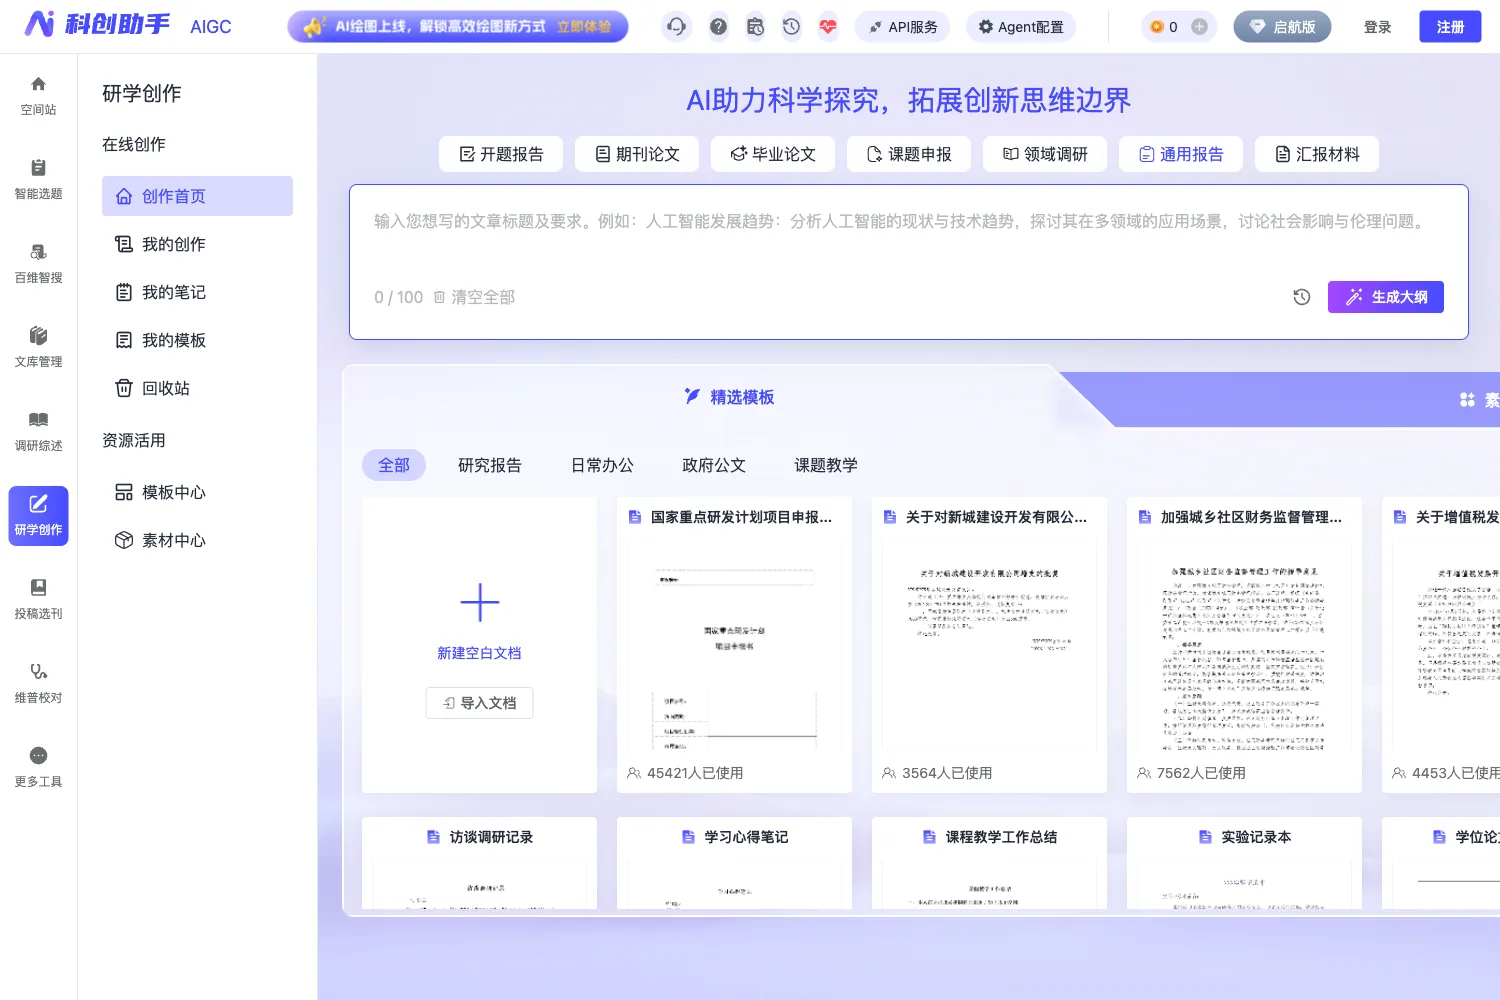Open customer service headset icon
1500x1000 pixels.
pyautogui.click(x=677, y=27)
